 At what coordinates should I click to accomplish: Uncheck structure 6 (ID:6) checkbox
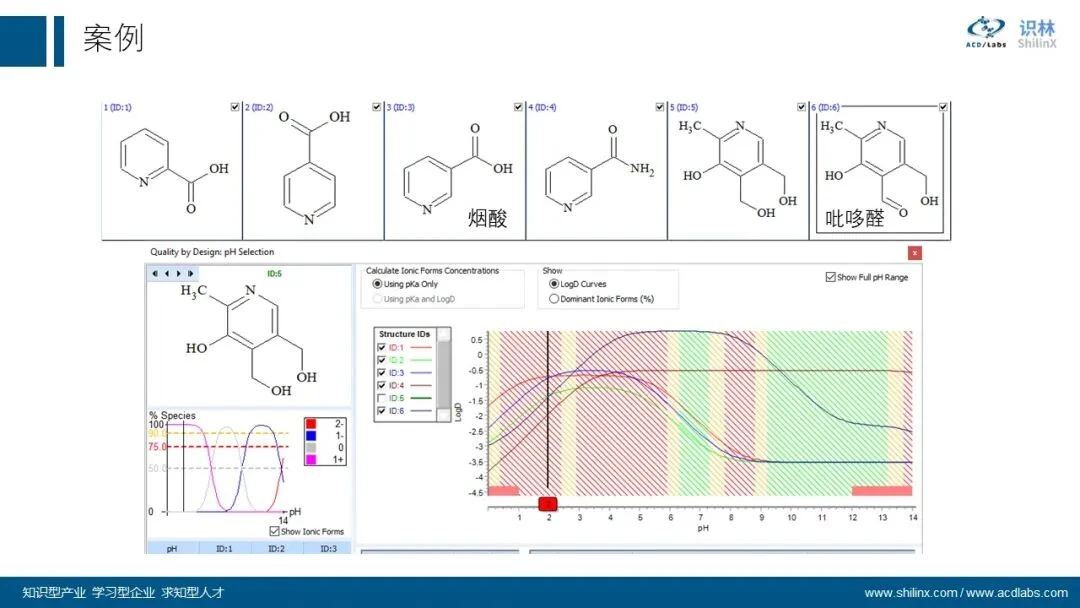point(943,107)
